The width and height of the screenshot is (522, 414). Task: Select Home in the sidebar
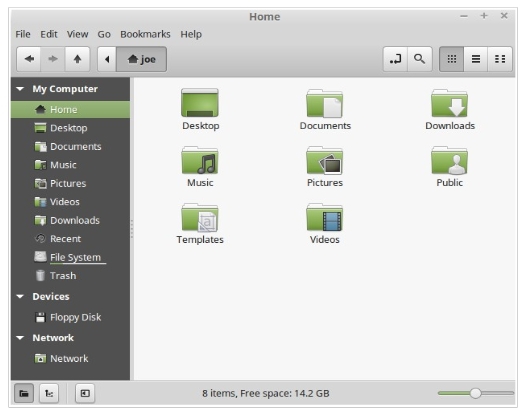point(70,109)
